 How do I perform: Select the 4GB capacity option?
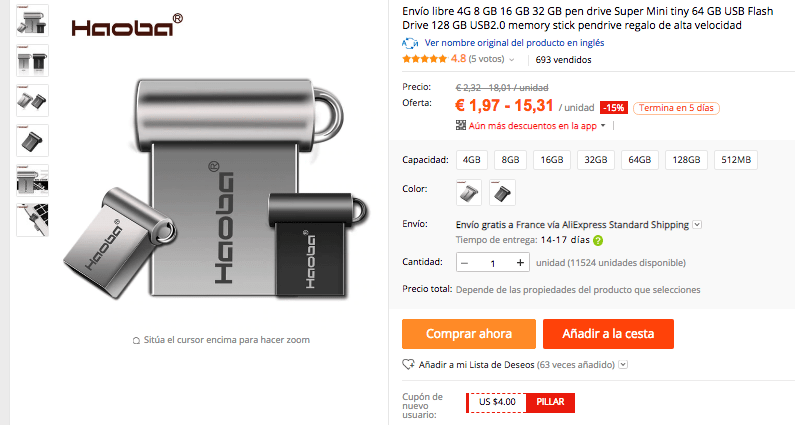tap(472, 160)
